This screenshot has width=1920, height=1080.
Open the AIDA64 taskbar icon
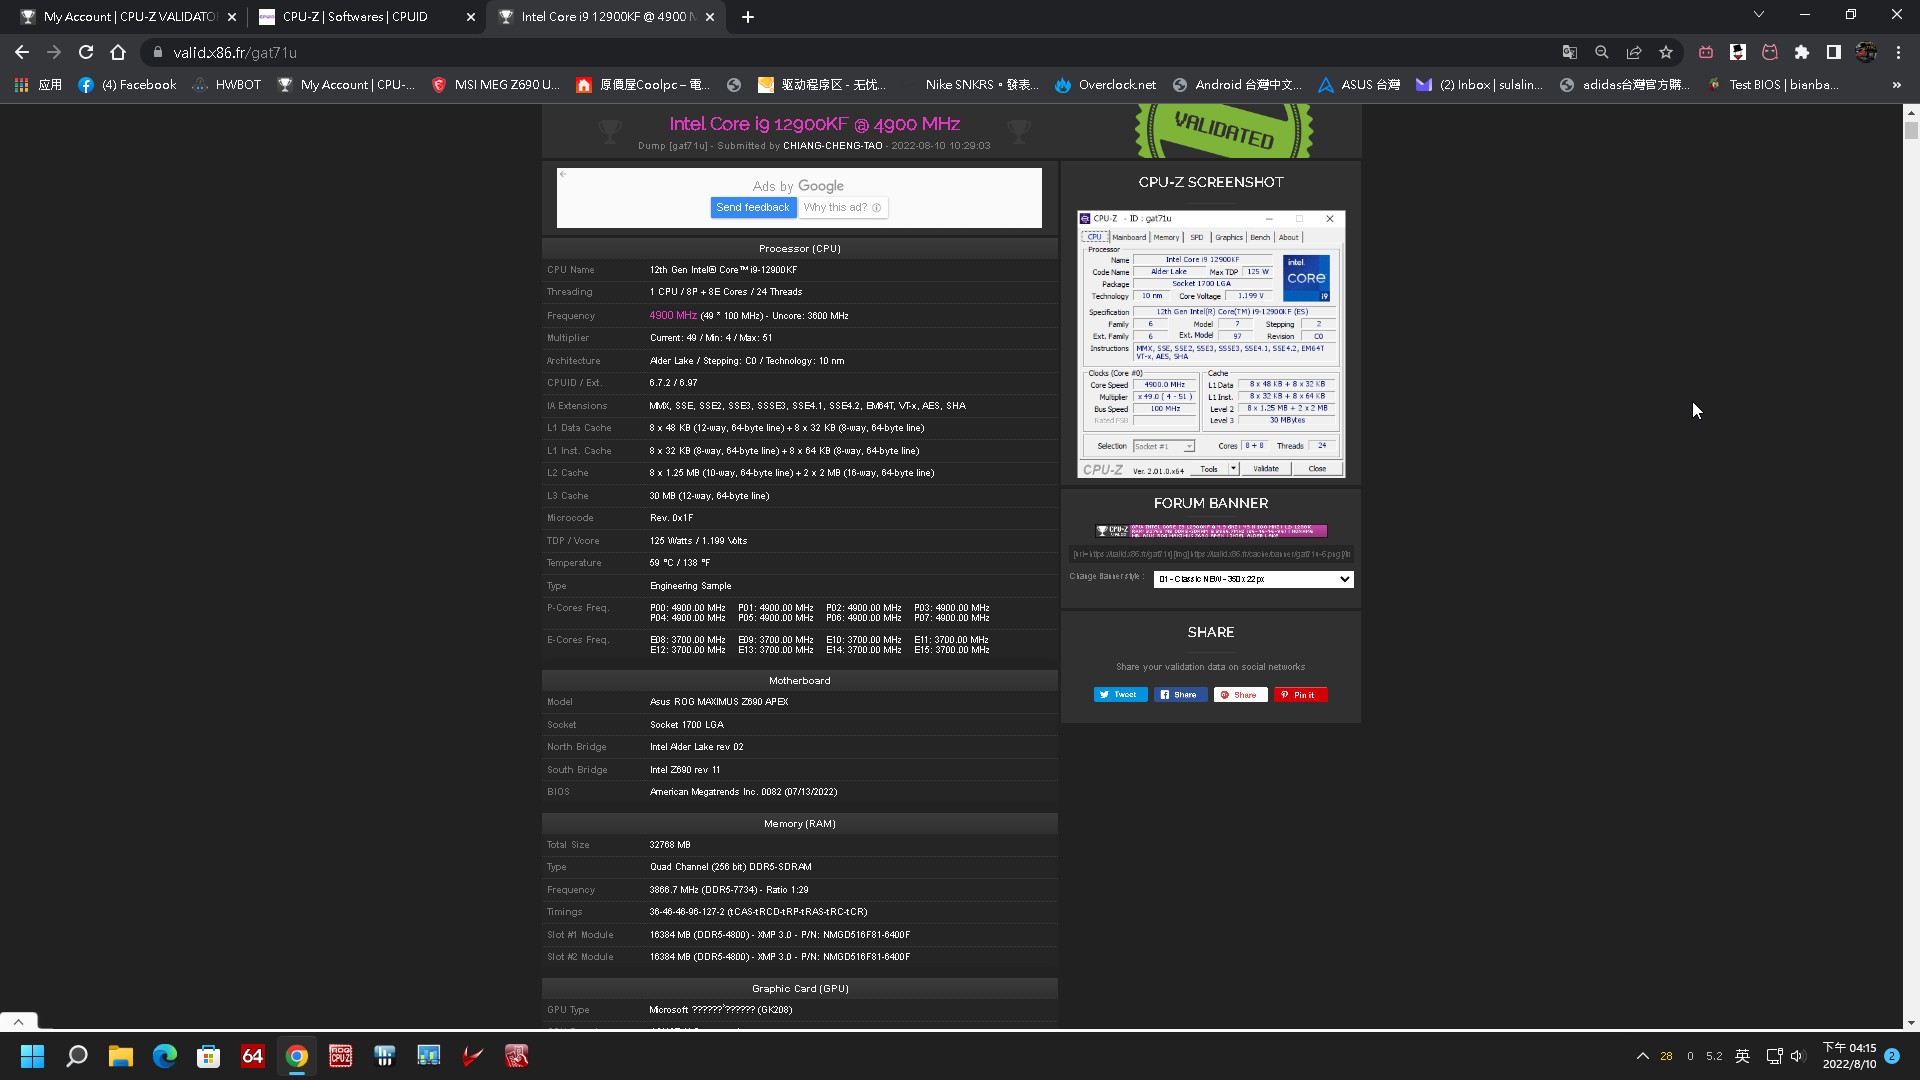253,1056
